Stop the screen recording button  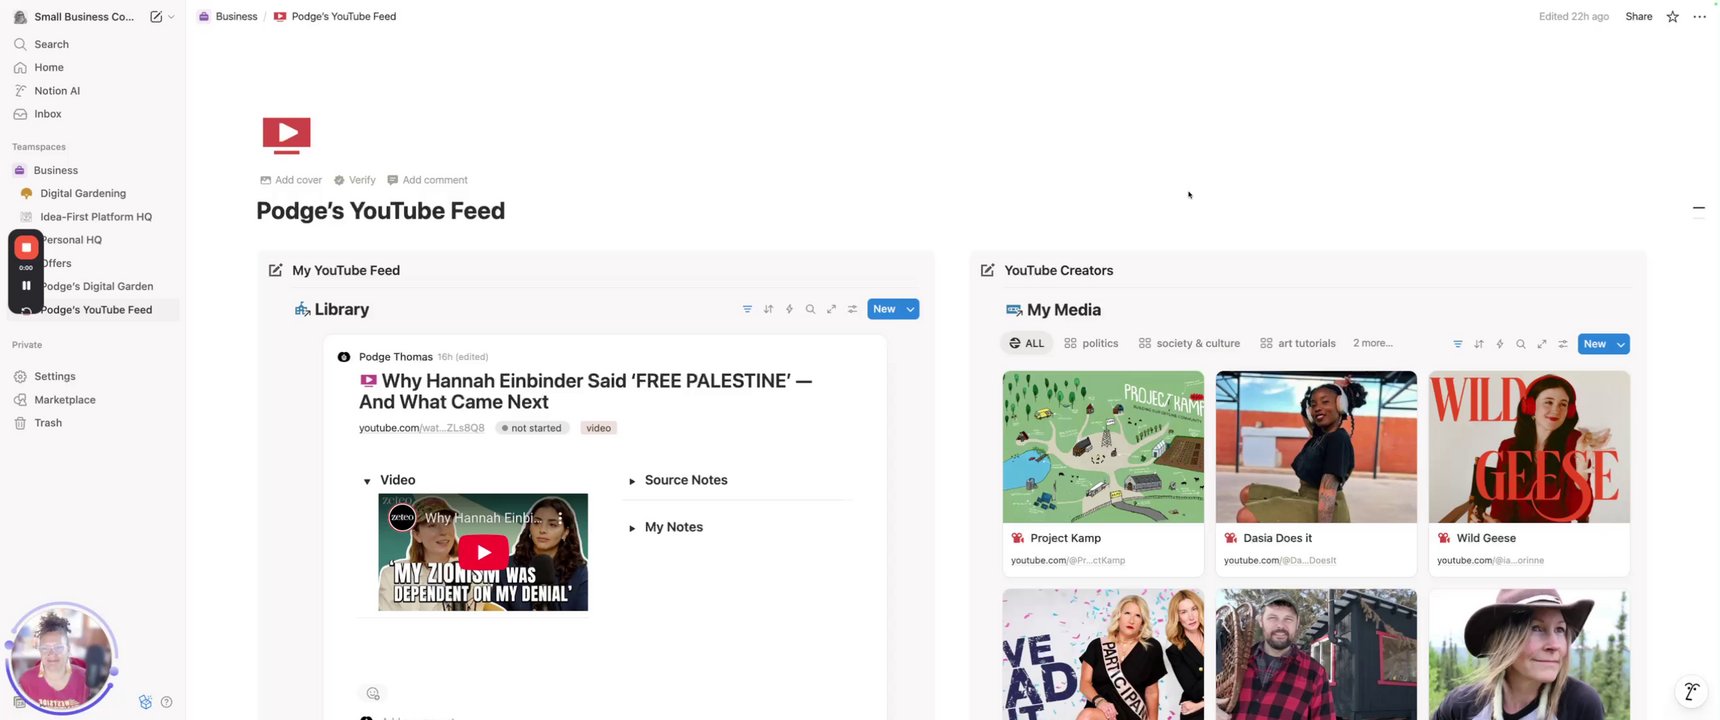click(x=26, y=247)
